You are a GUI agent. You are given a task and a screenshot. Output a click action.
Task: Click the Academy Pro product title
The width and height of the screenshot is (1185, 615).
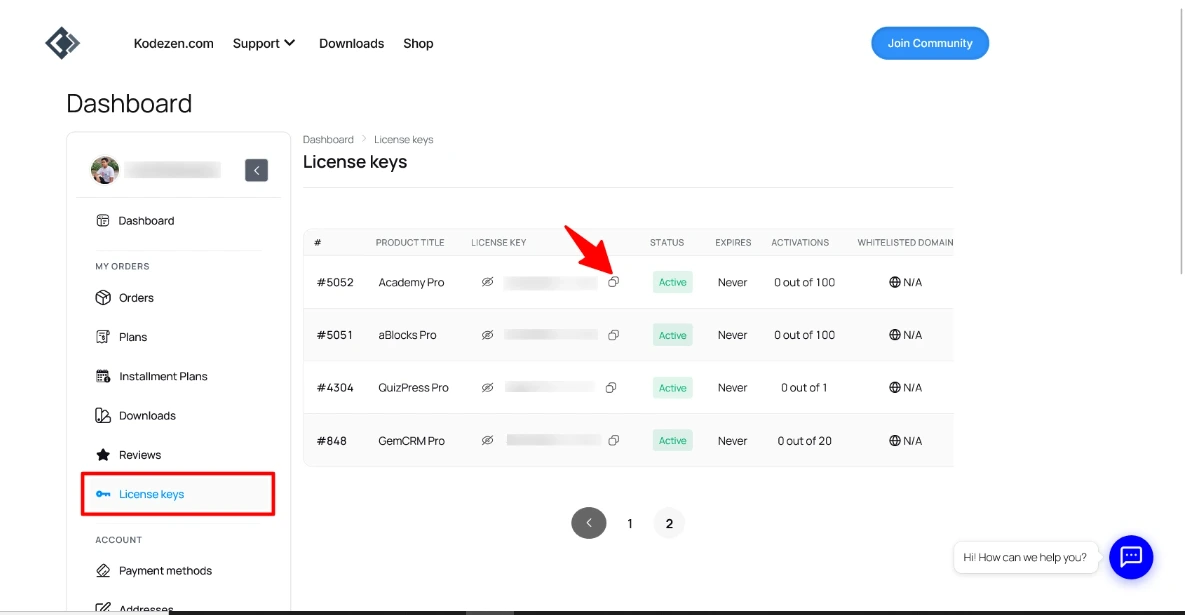tap(411, 282)
